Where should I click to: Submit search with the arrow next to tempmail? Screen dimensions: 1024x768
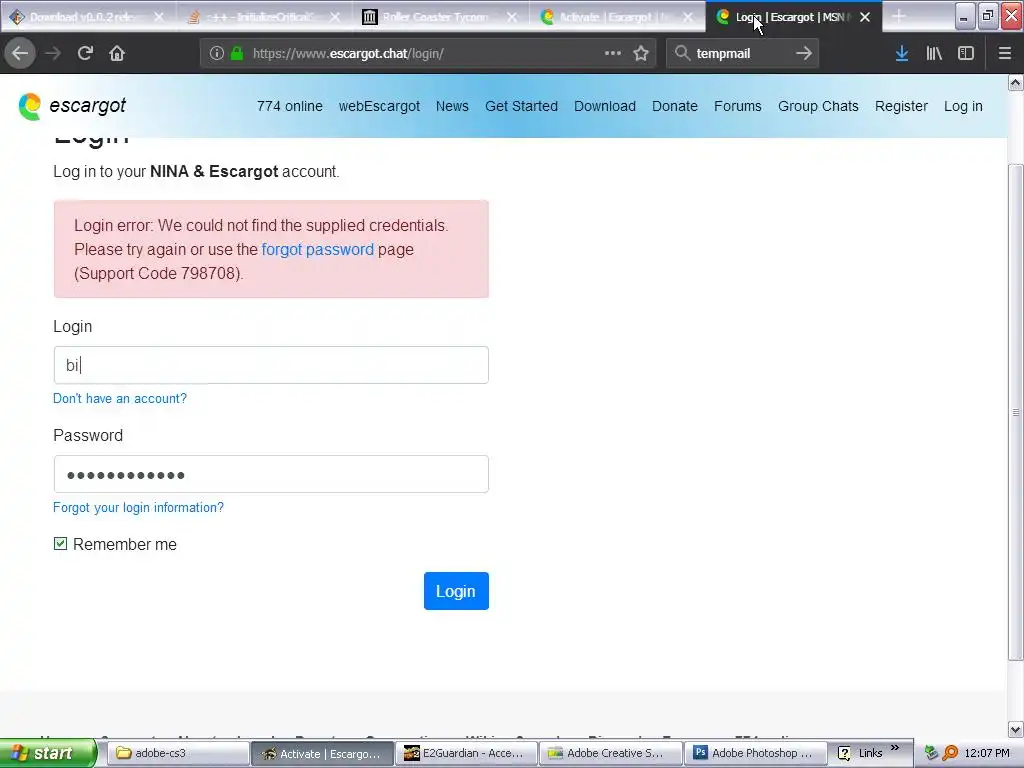[804, 54]
